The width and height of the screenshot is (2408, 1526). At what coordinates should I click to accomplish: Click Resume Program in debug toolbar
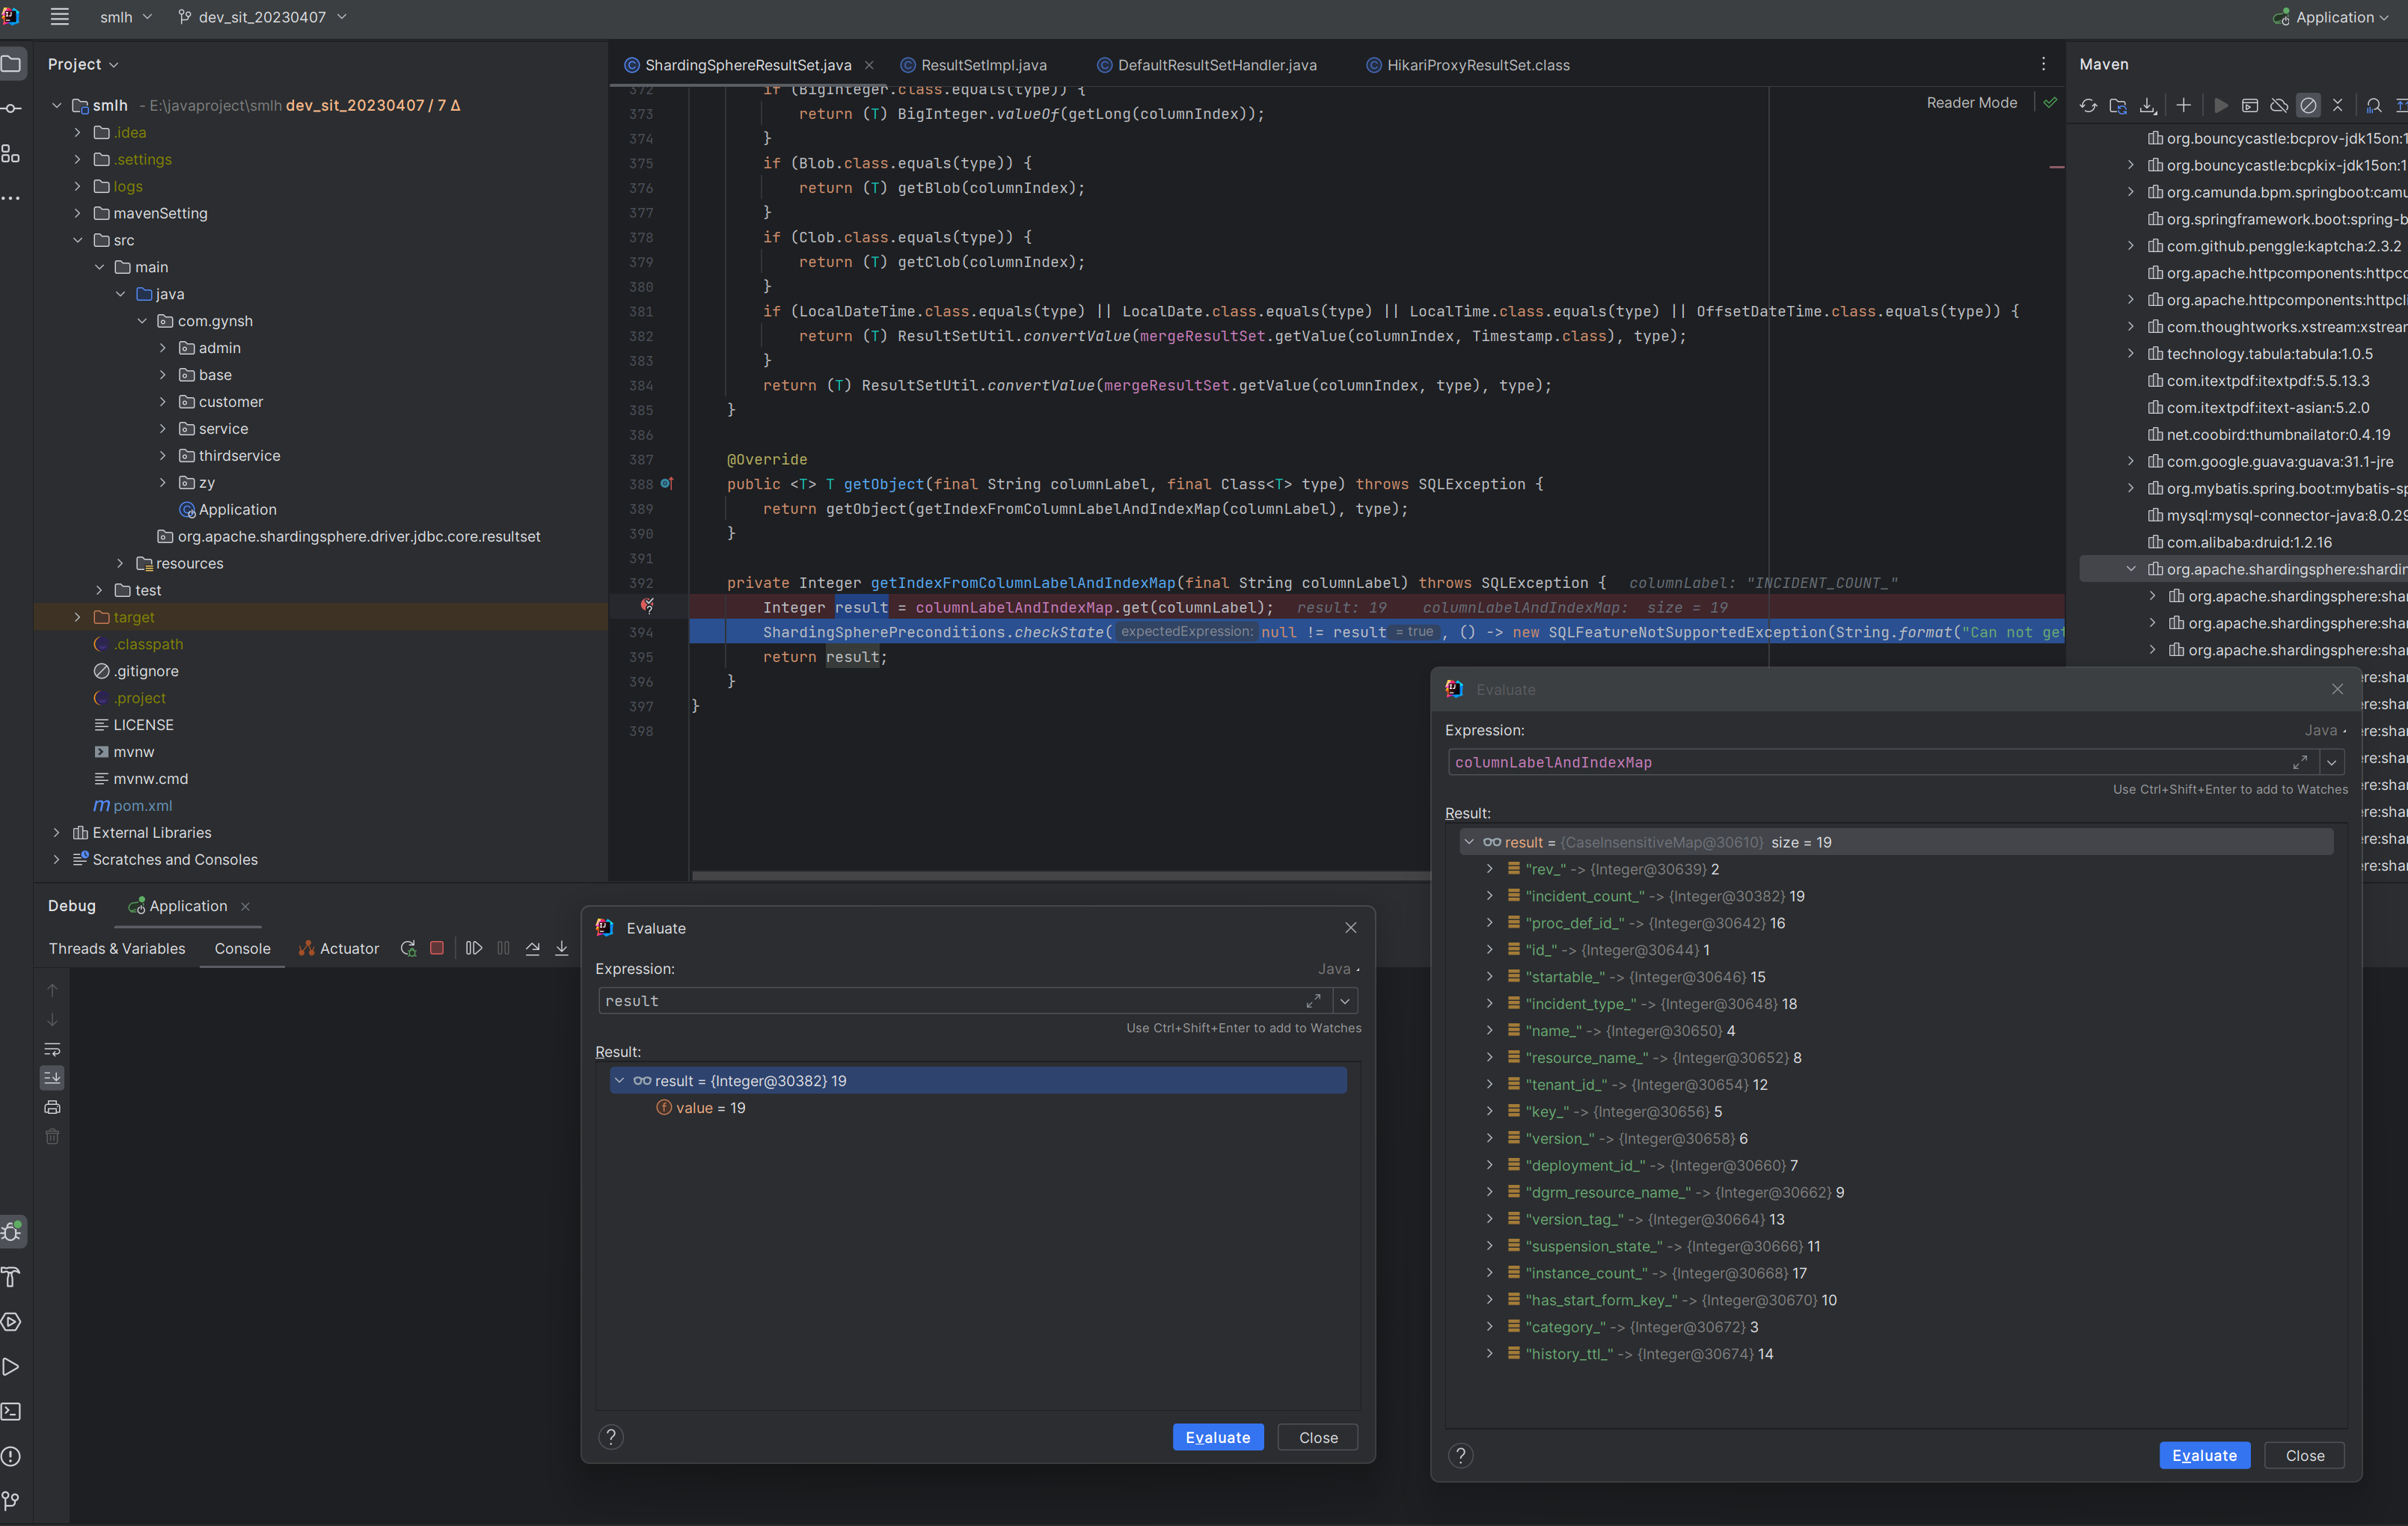(x=474, y=948)
